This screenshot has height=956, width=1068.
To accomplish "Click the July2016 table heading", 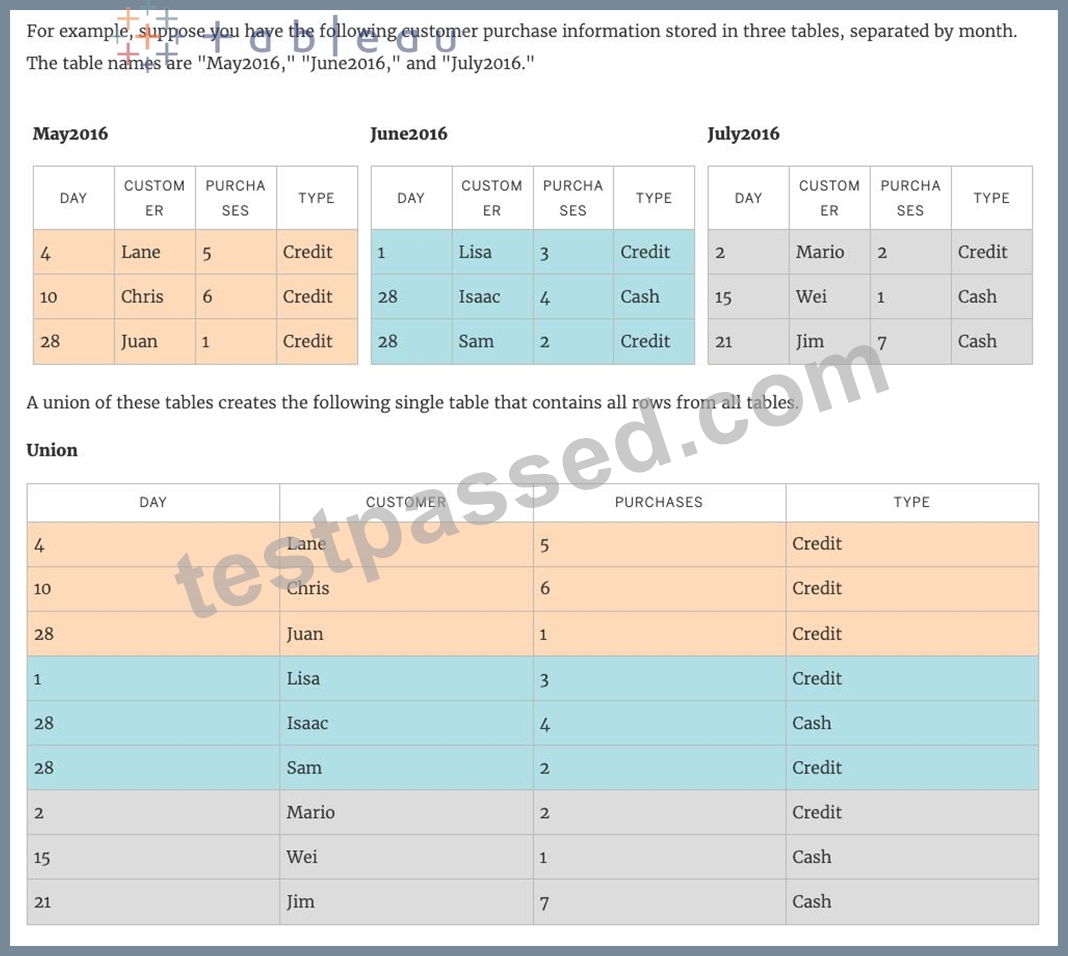I will [743, 133].
